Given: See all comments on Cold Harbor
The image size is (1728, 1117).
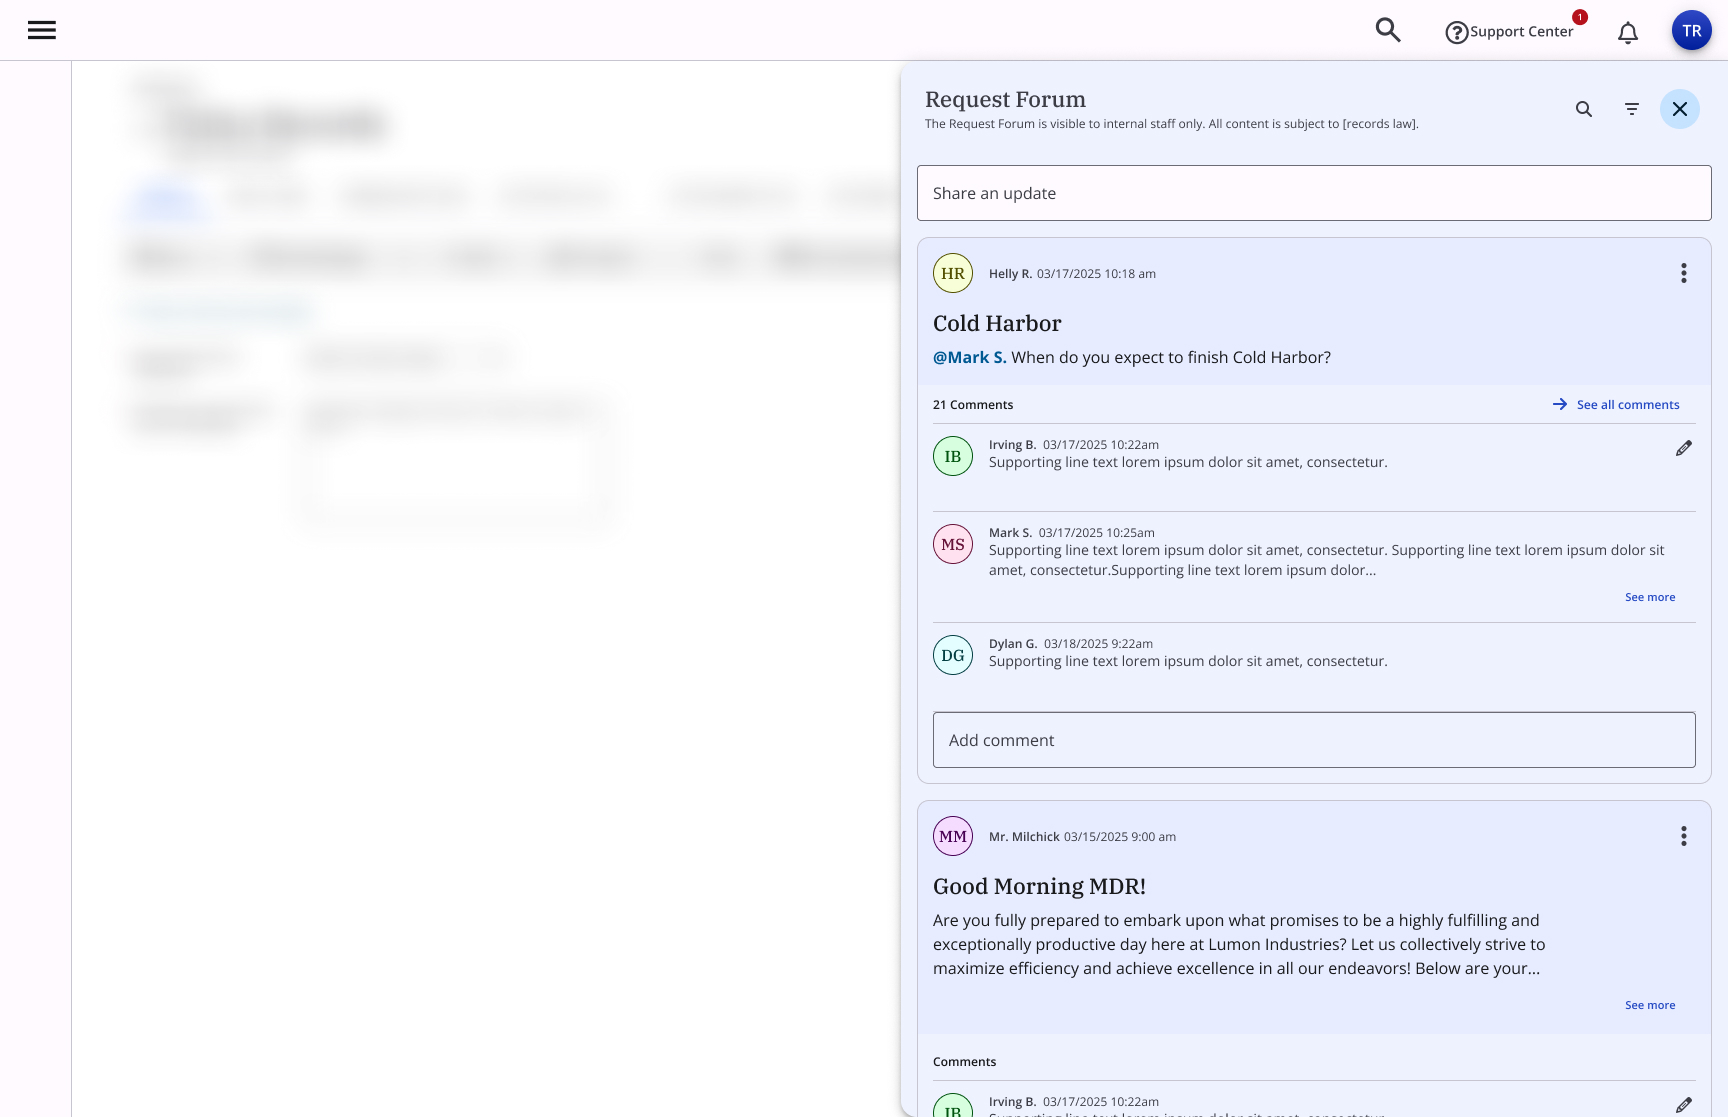Looking at the screenshot, I should coord(1616,404).
